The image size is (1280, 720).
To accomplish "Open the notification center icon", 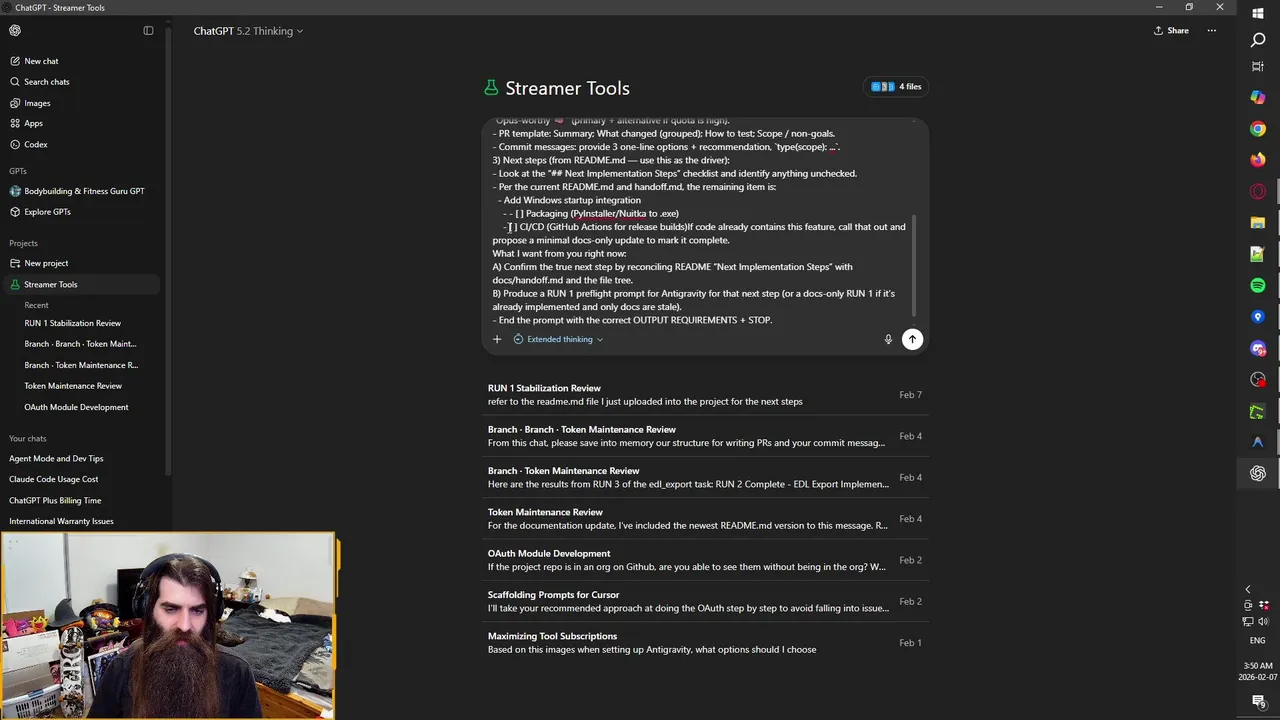I will [x=1258, y=702].
